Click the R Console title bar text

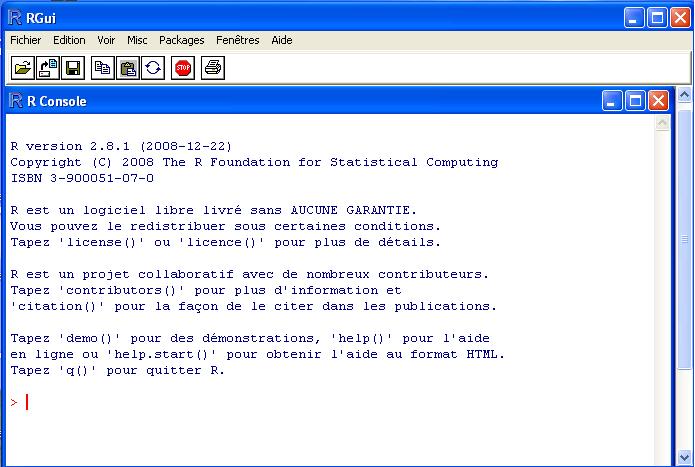point(57,101)
